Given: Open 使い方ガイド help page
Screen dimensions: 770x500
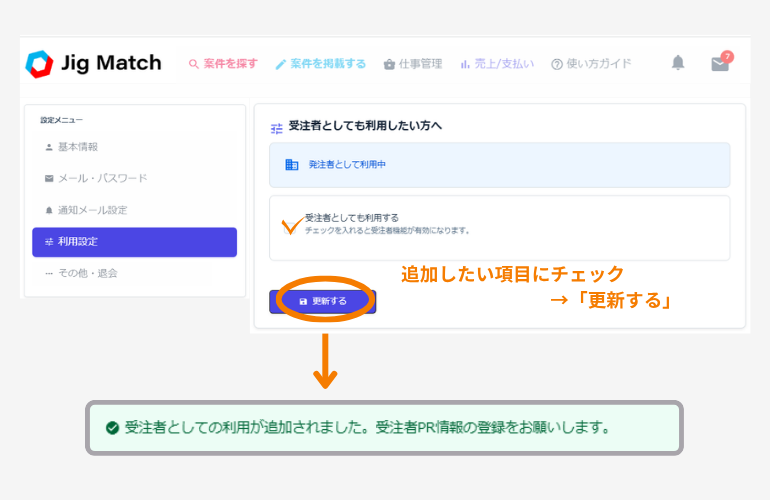Looking at the screenshot, I should click(591, 64).
